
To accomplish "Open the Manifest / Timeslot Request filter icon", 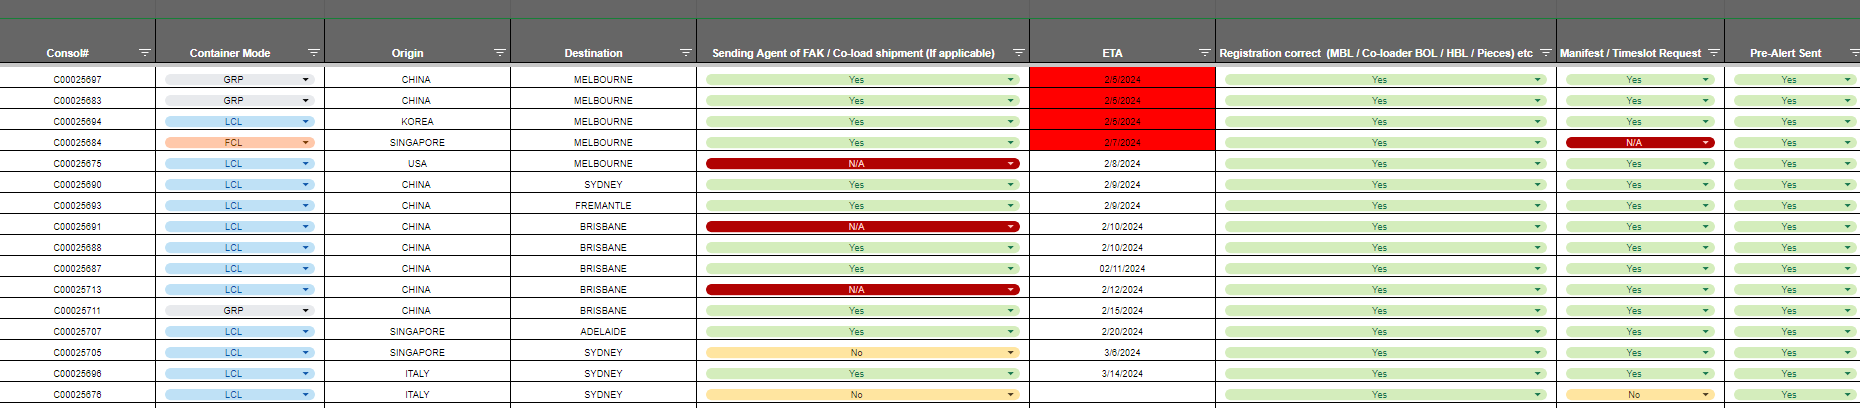I will [x=1714, y=52].
